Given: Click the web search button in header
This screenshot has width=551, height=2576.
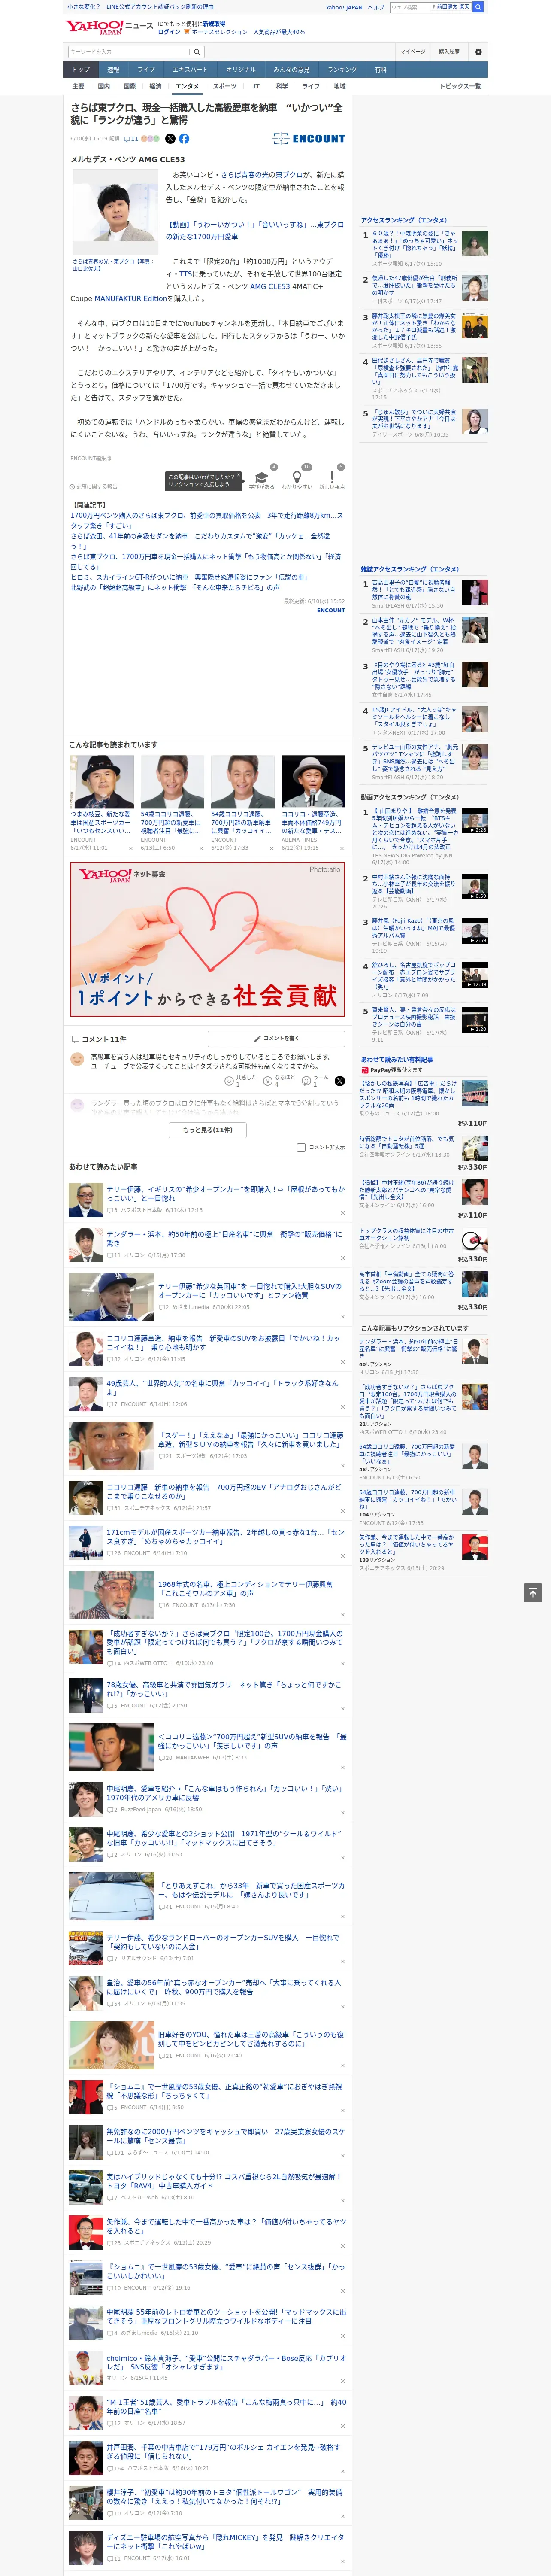Looking at the screenshot, I should (478, 7).
